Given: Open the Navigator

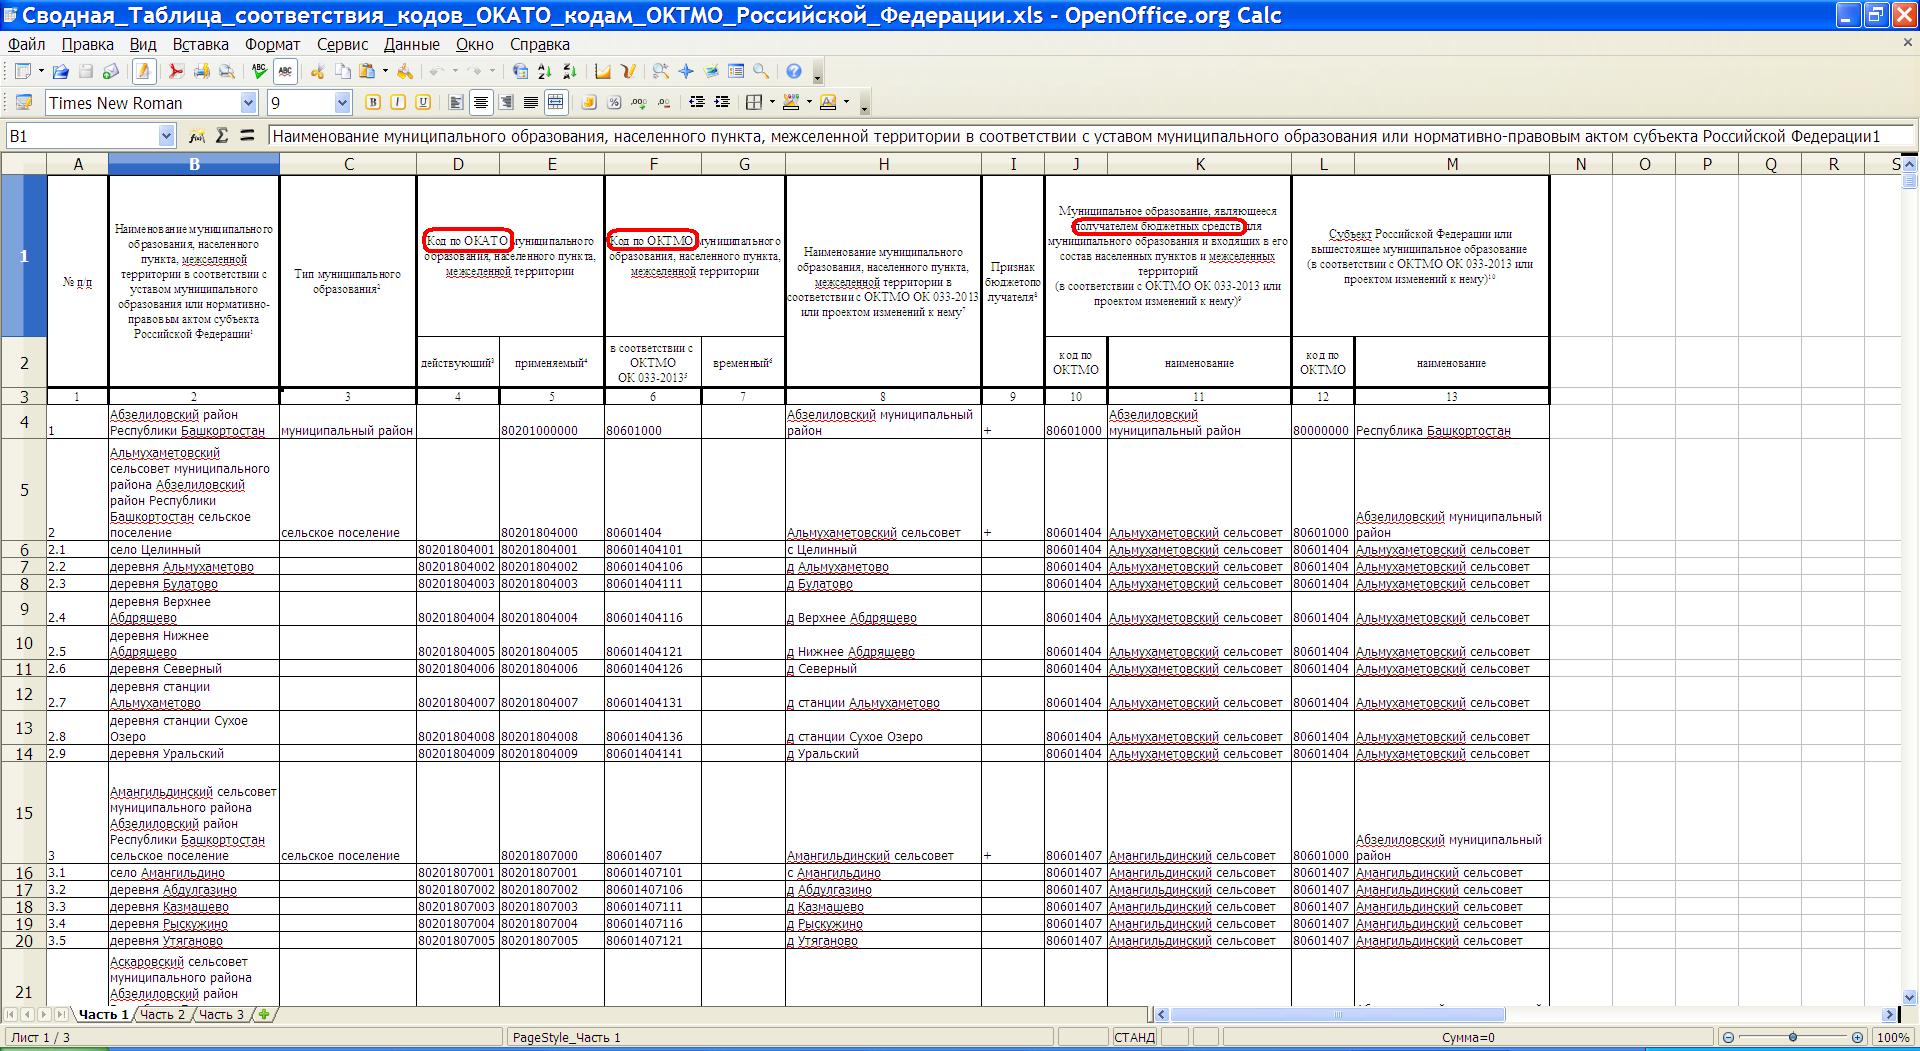Looking at the screenshot, I should pos(686,71).
